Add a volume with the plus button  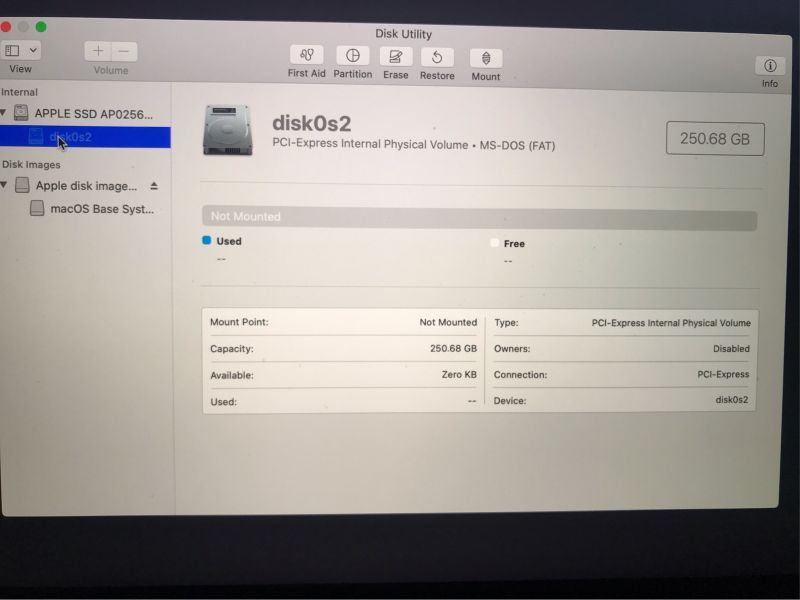tap(97, 50)
